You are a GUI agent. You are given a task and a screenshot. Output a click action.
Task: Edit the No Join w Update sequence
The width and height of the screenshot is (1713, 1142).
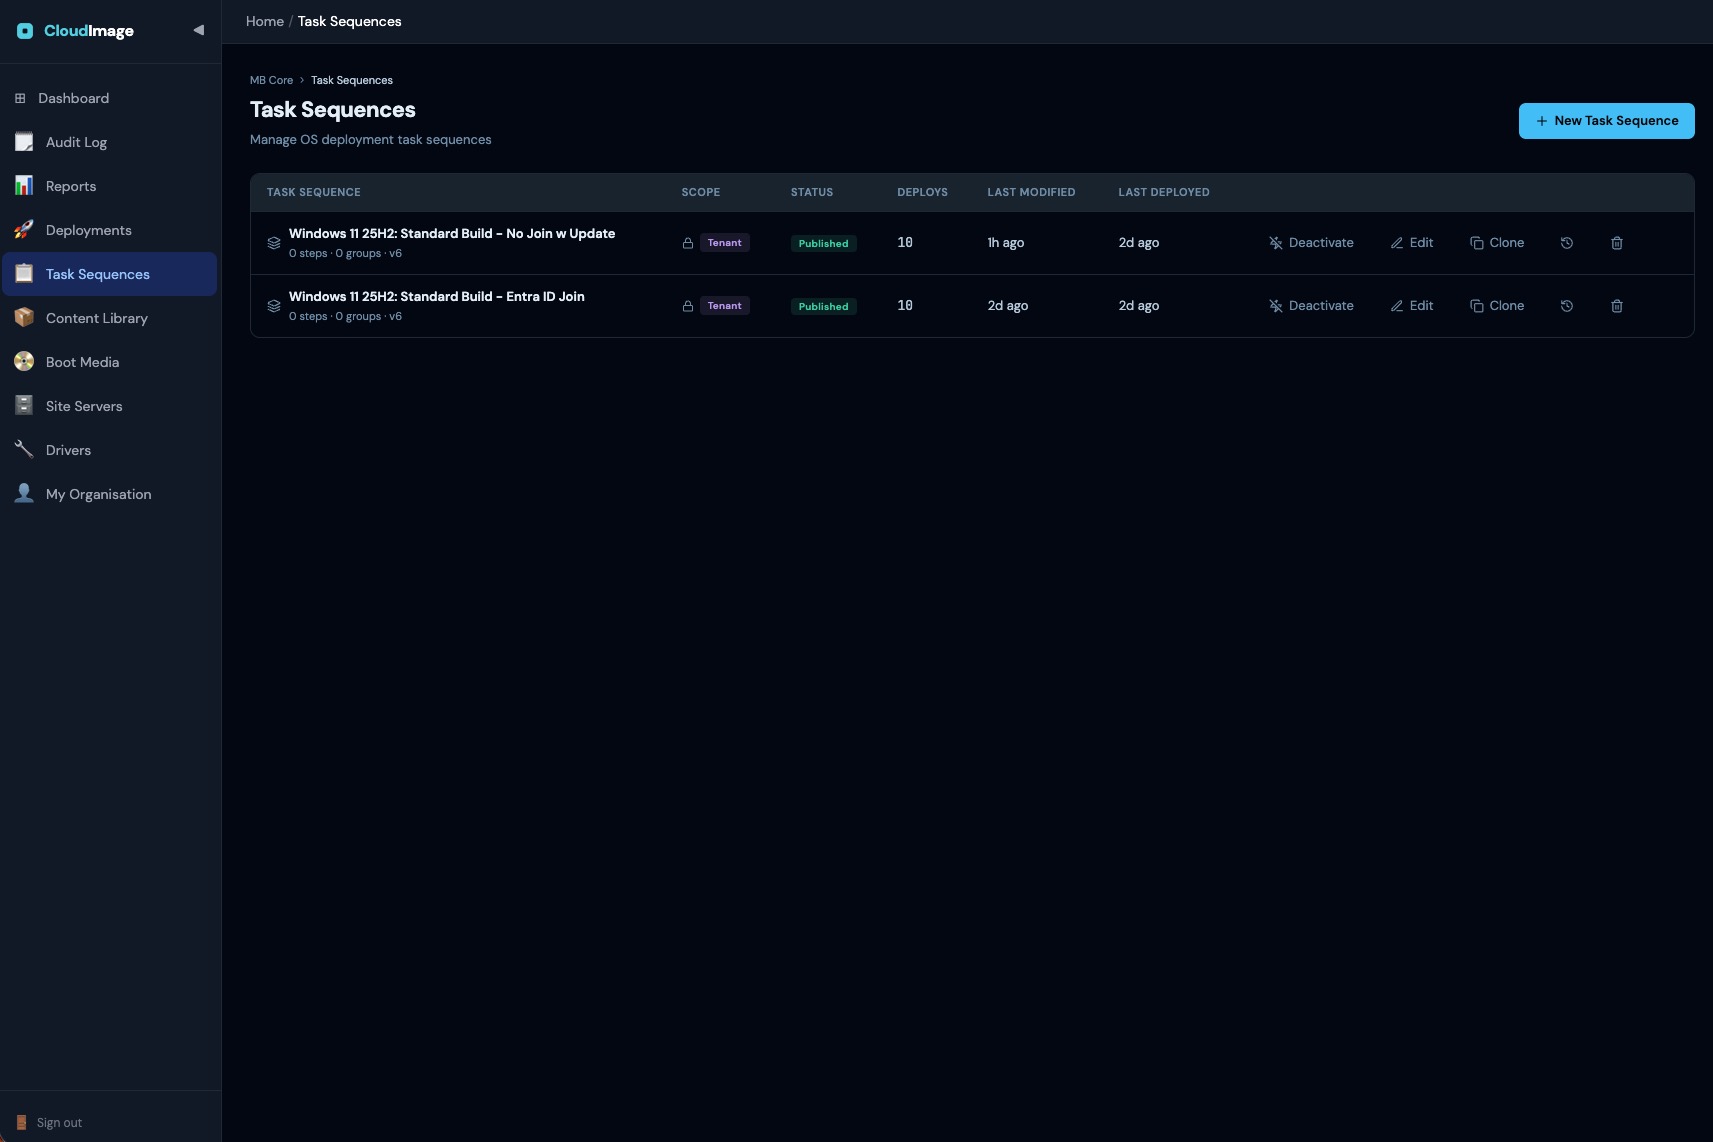(1412, 243)
